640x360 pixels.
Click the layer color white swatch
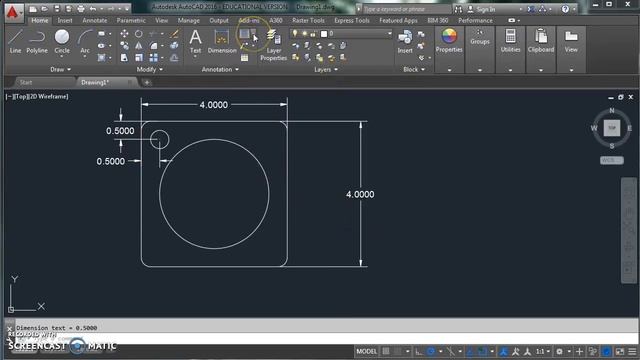[x=324, y=33]
